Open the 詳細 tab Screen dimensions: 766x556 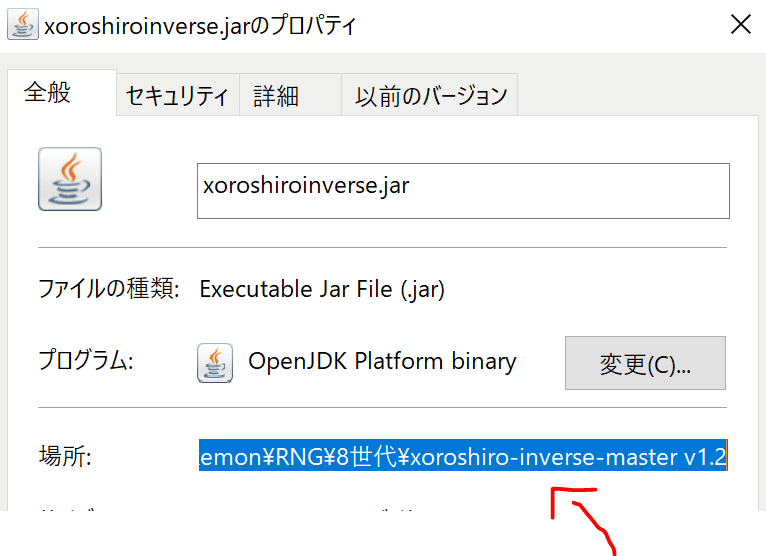click(x=290, y=95)
